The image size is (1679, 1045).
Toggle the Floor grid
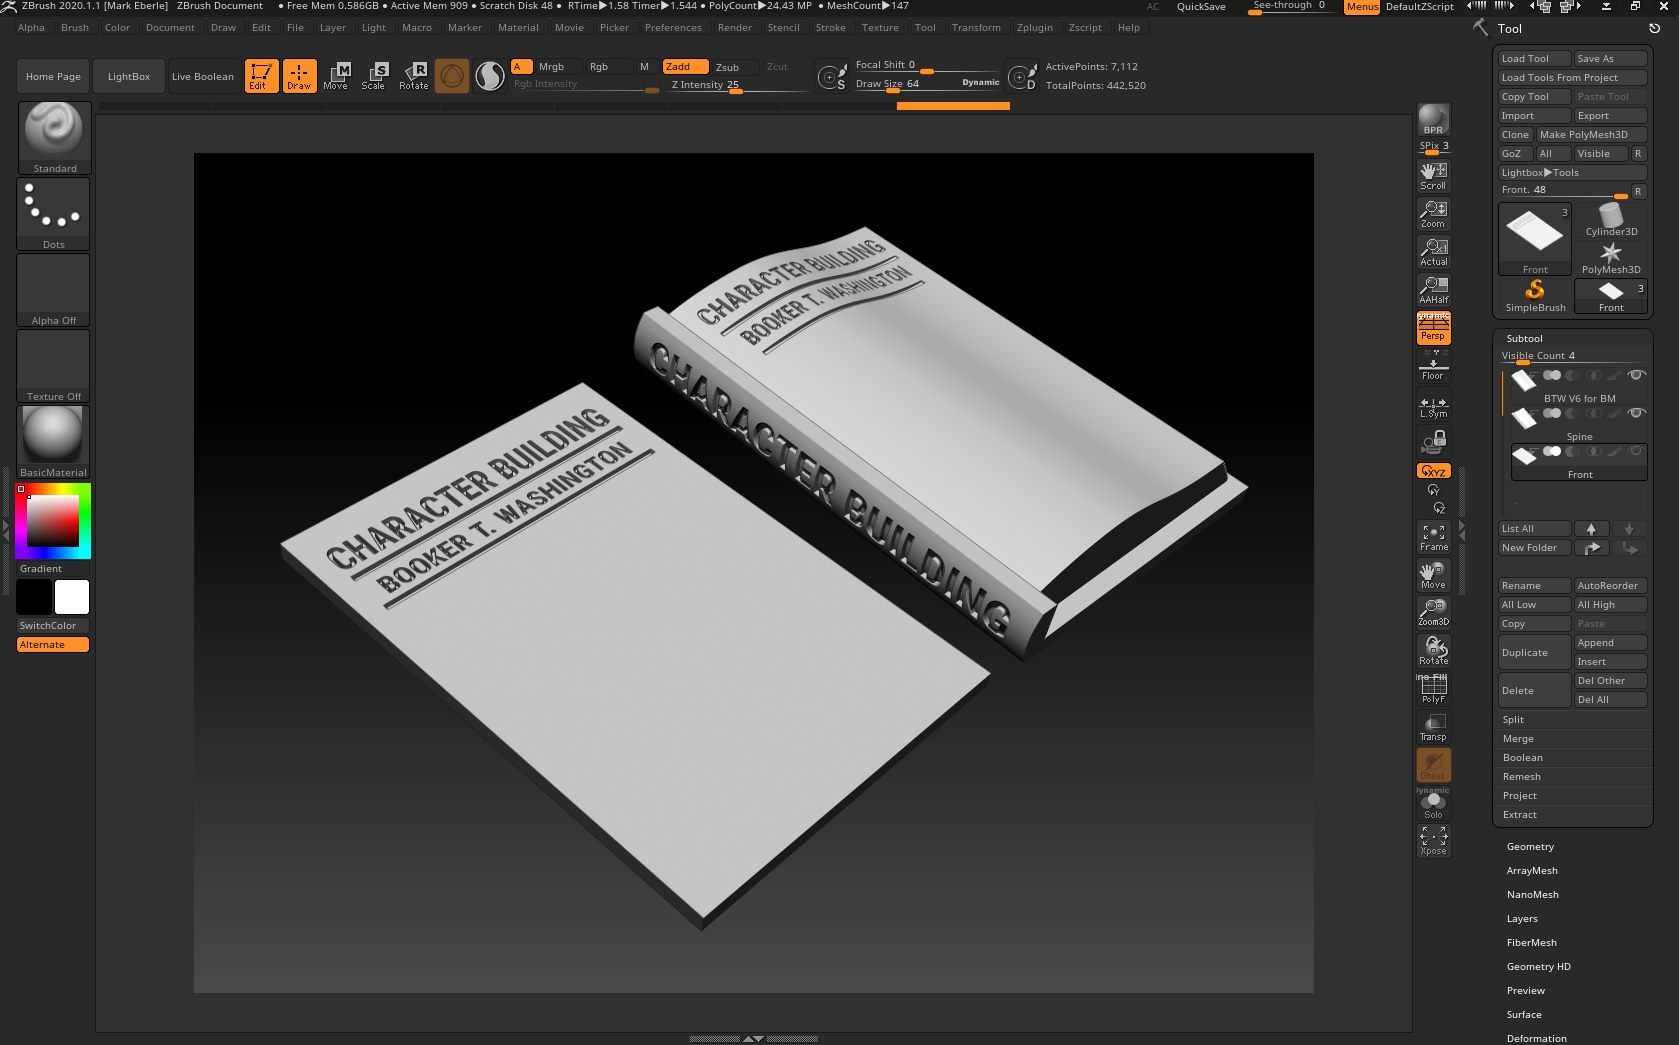[1433, 365]
